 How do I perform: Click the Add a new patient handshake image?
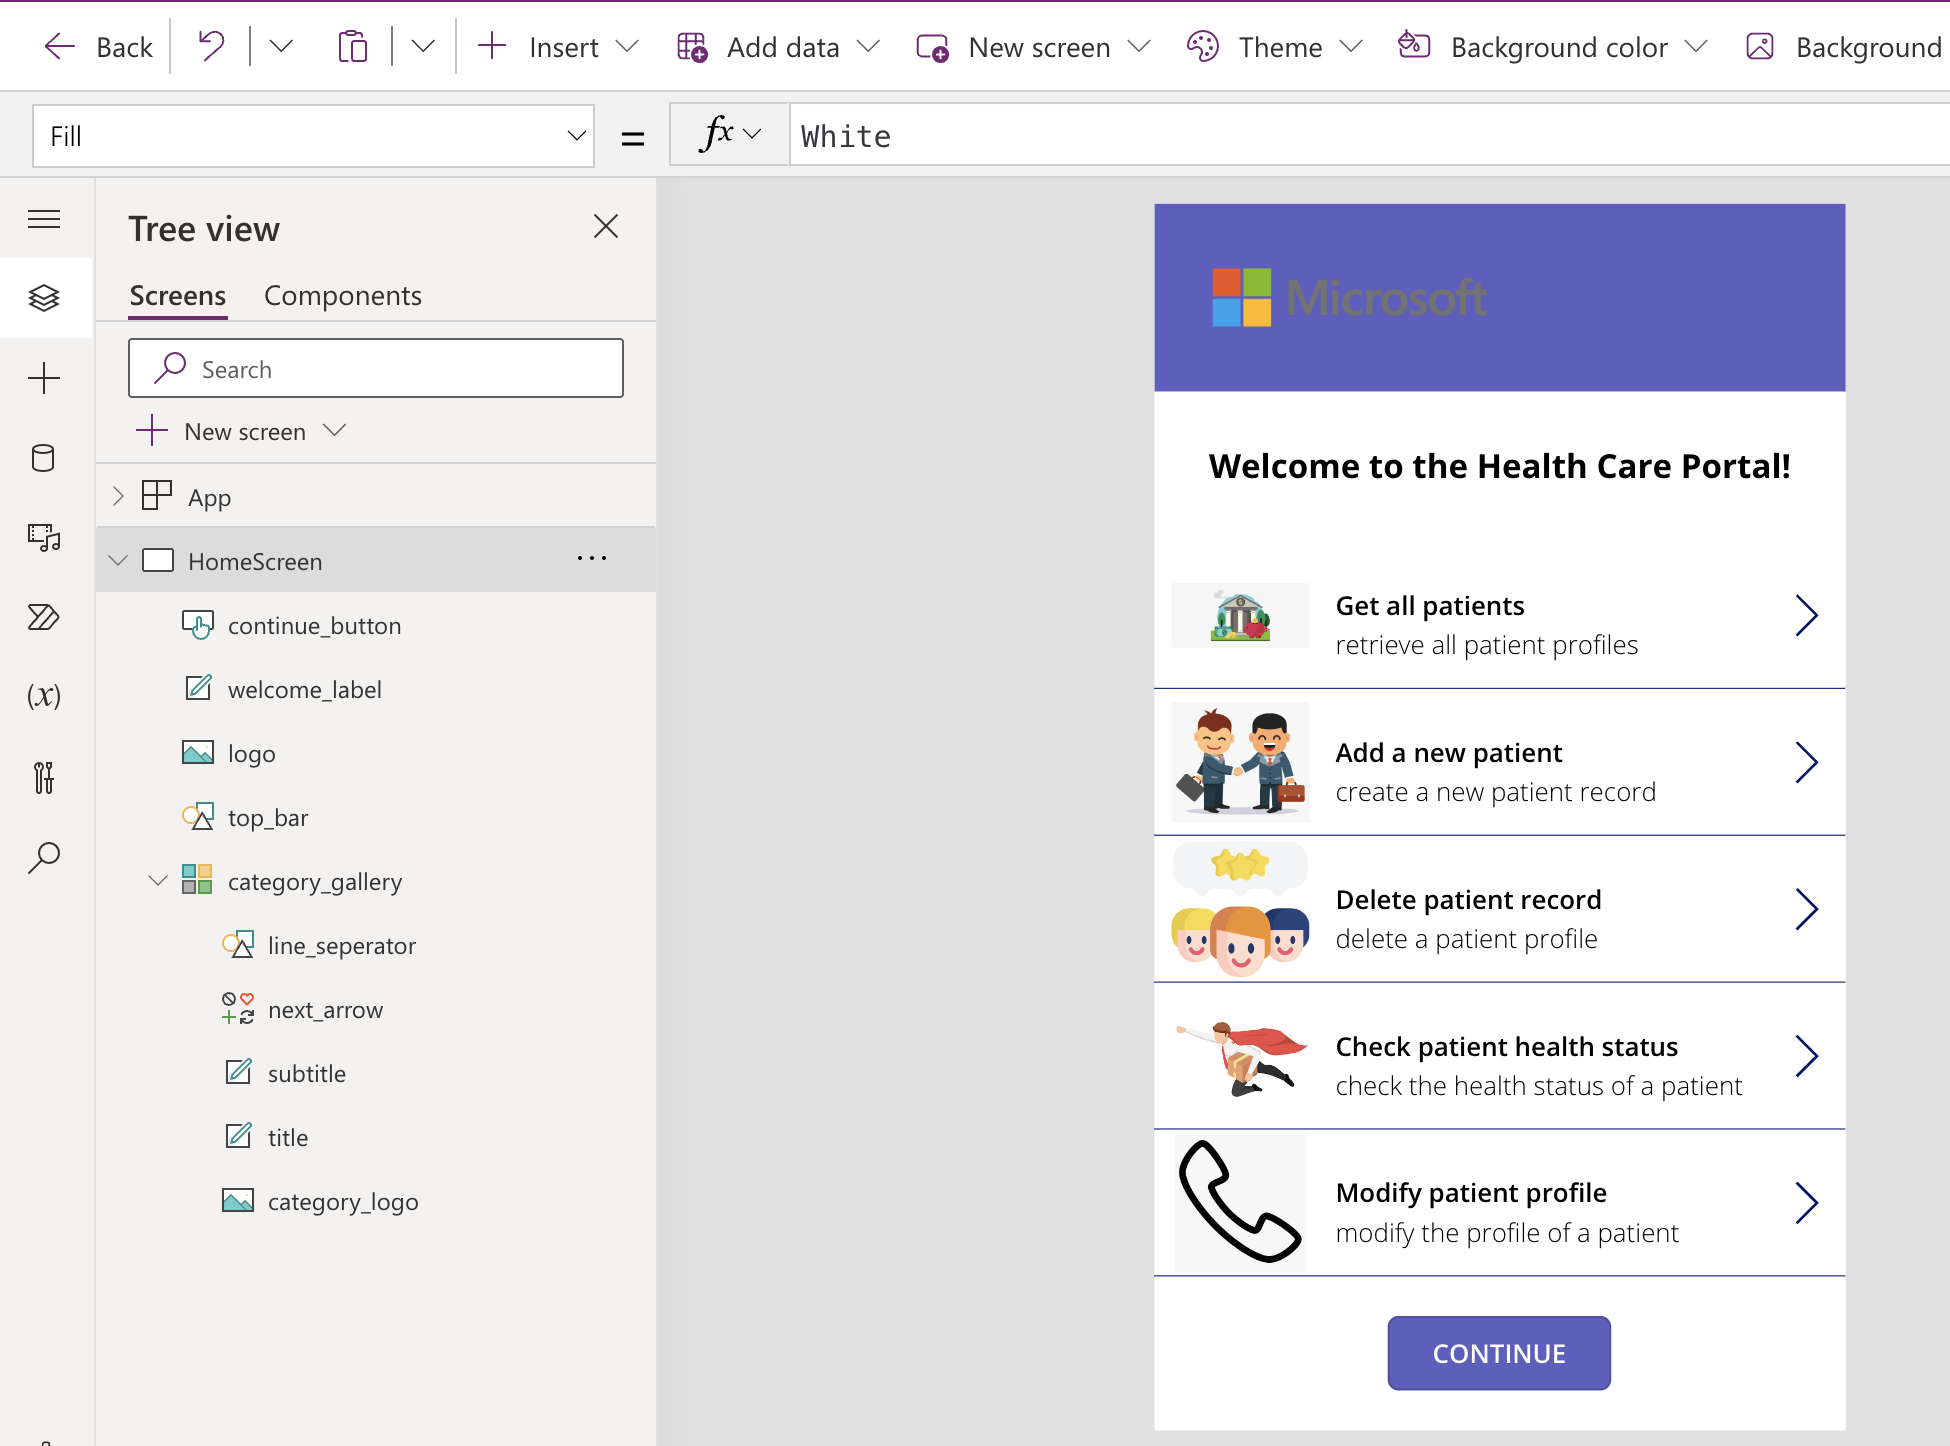pyautogui.click(x=1240, y=762)
